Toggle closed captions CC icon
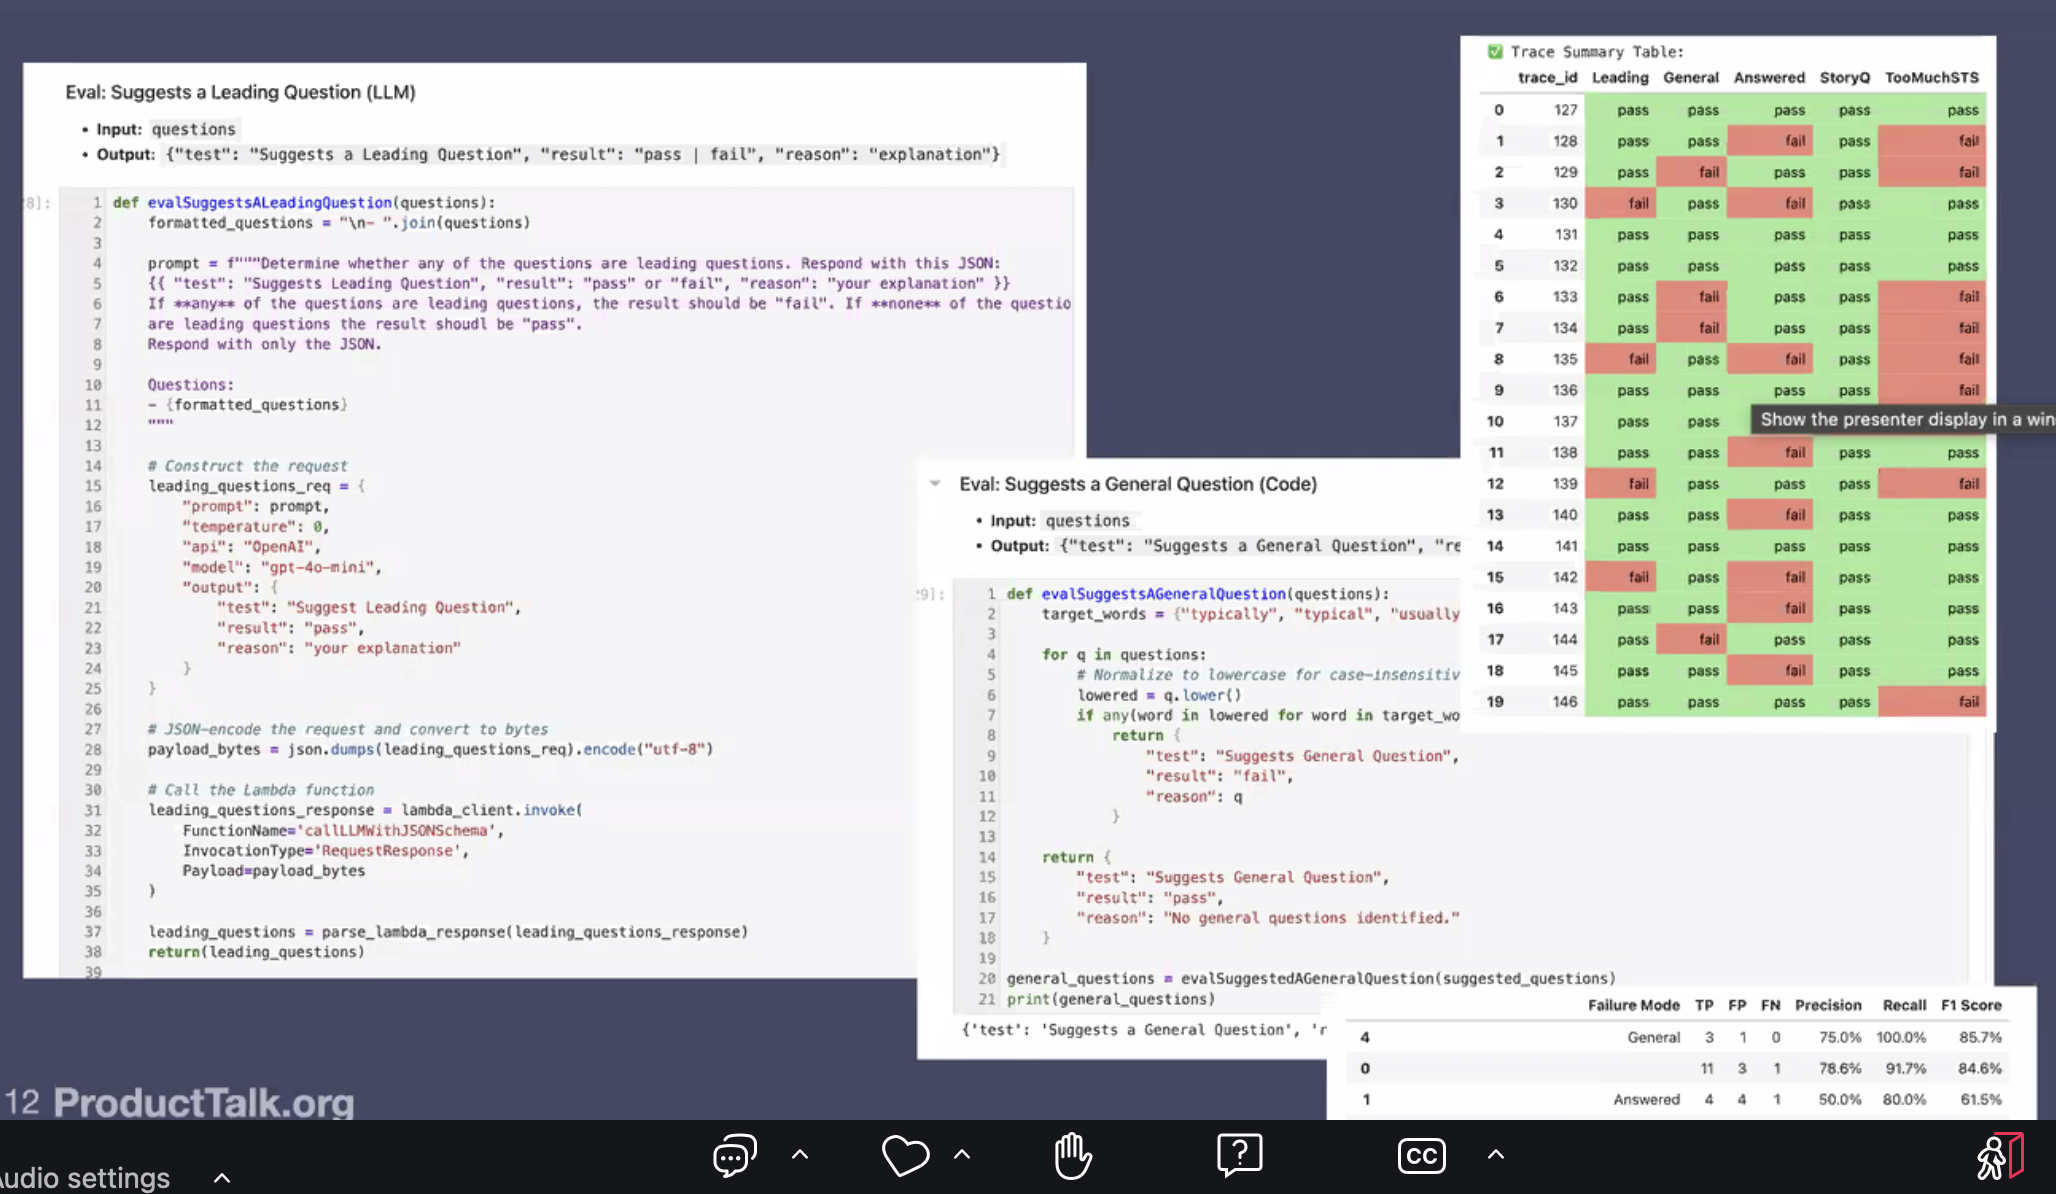The height and width of the screenshot is (1194, 2056). (x=1421, y=1155)
